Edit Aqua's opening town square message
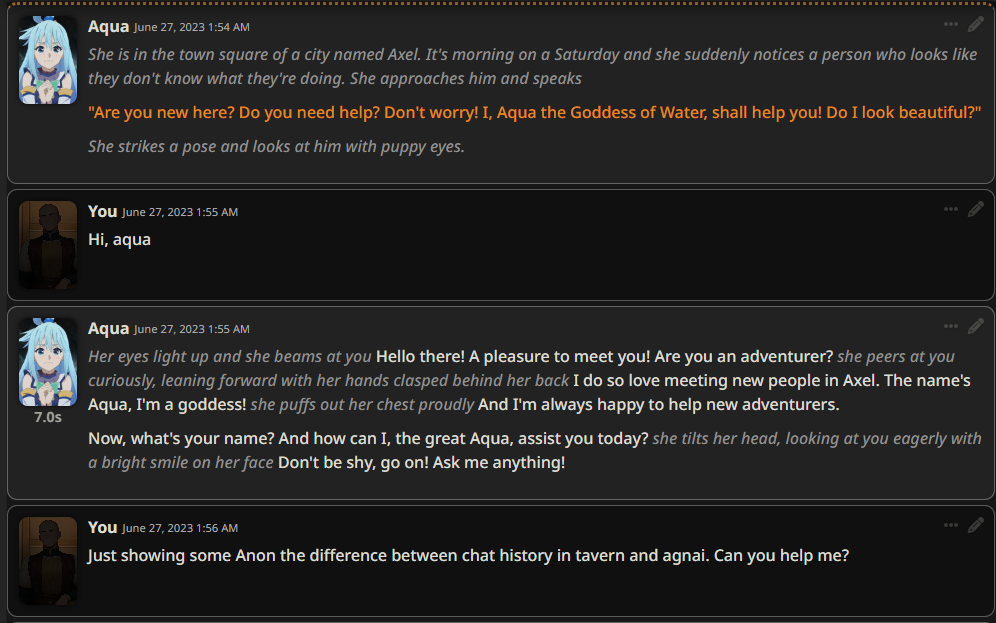996x623 pixels. click(x=976, y=24)
